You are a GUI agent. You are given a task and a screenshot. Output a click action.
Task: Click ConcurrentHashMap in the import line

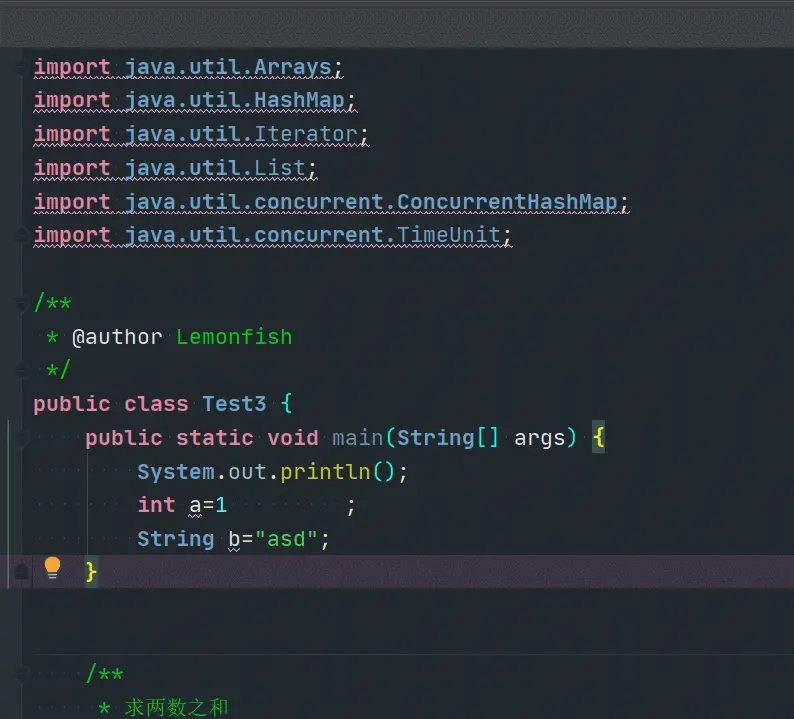[507, 202]
